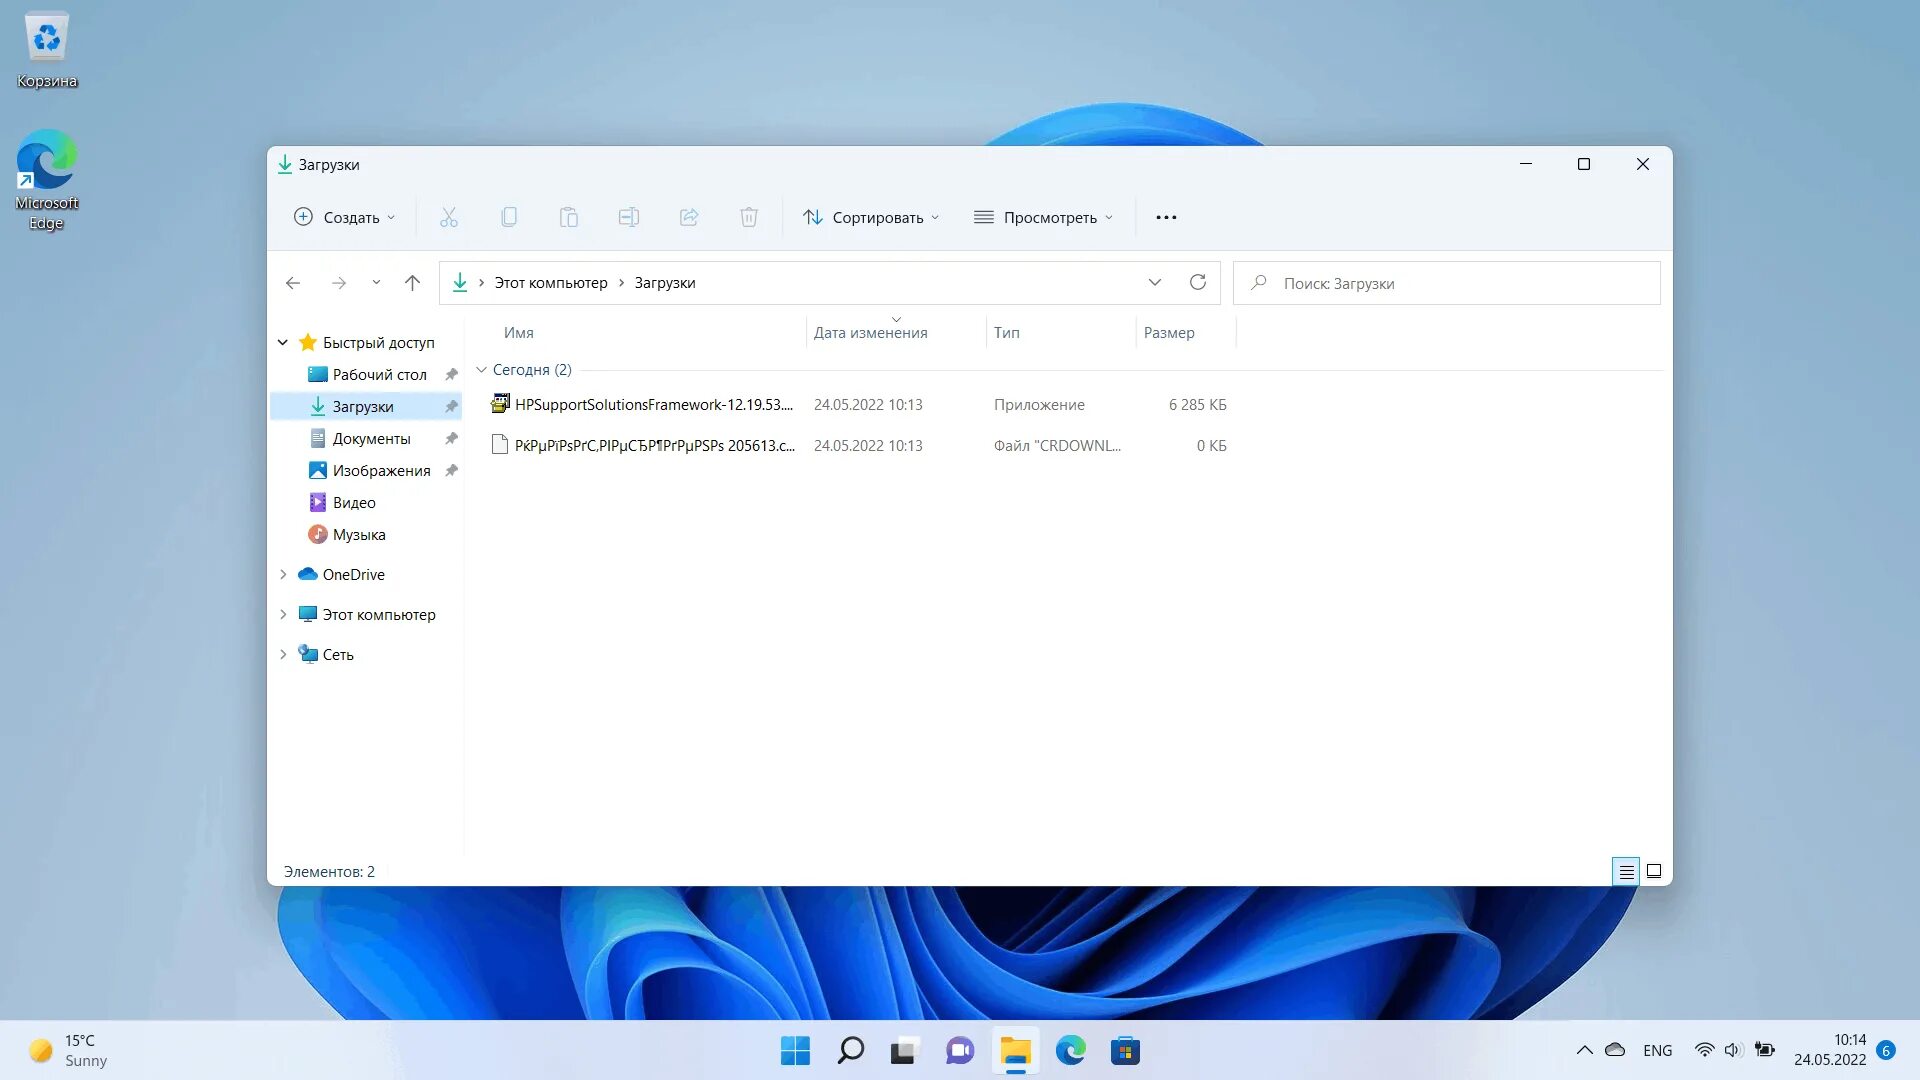Expand the Сеть tree node
1920x1080 pixels.
click(283, 654)
